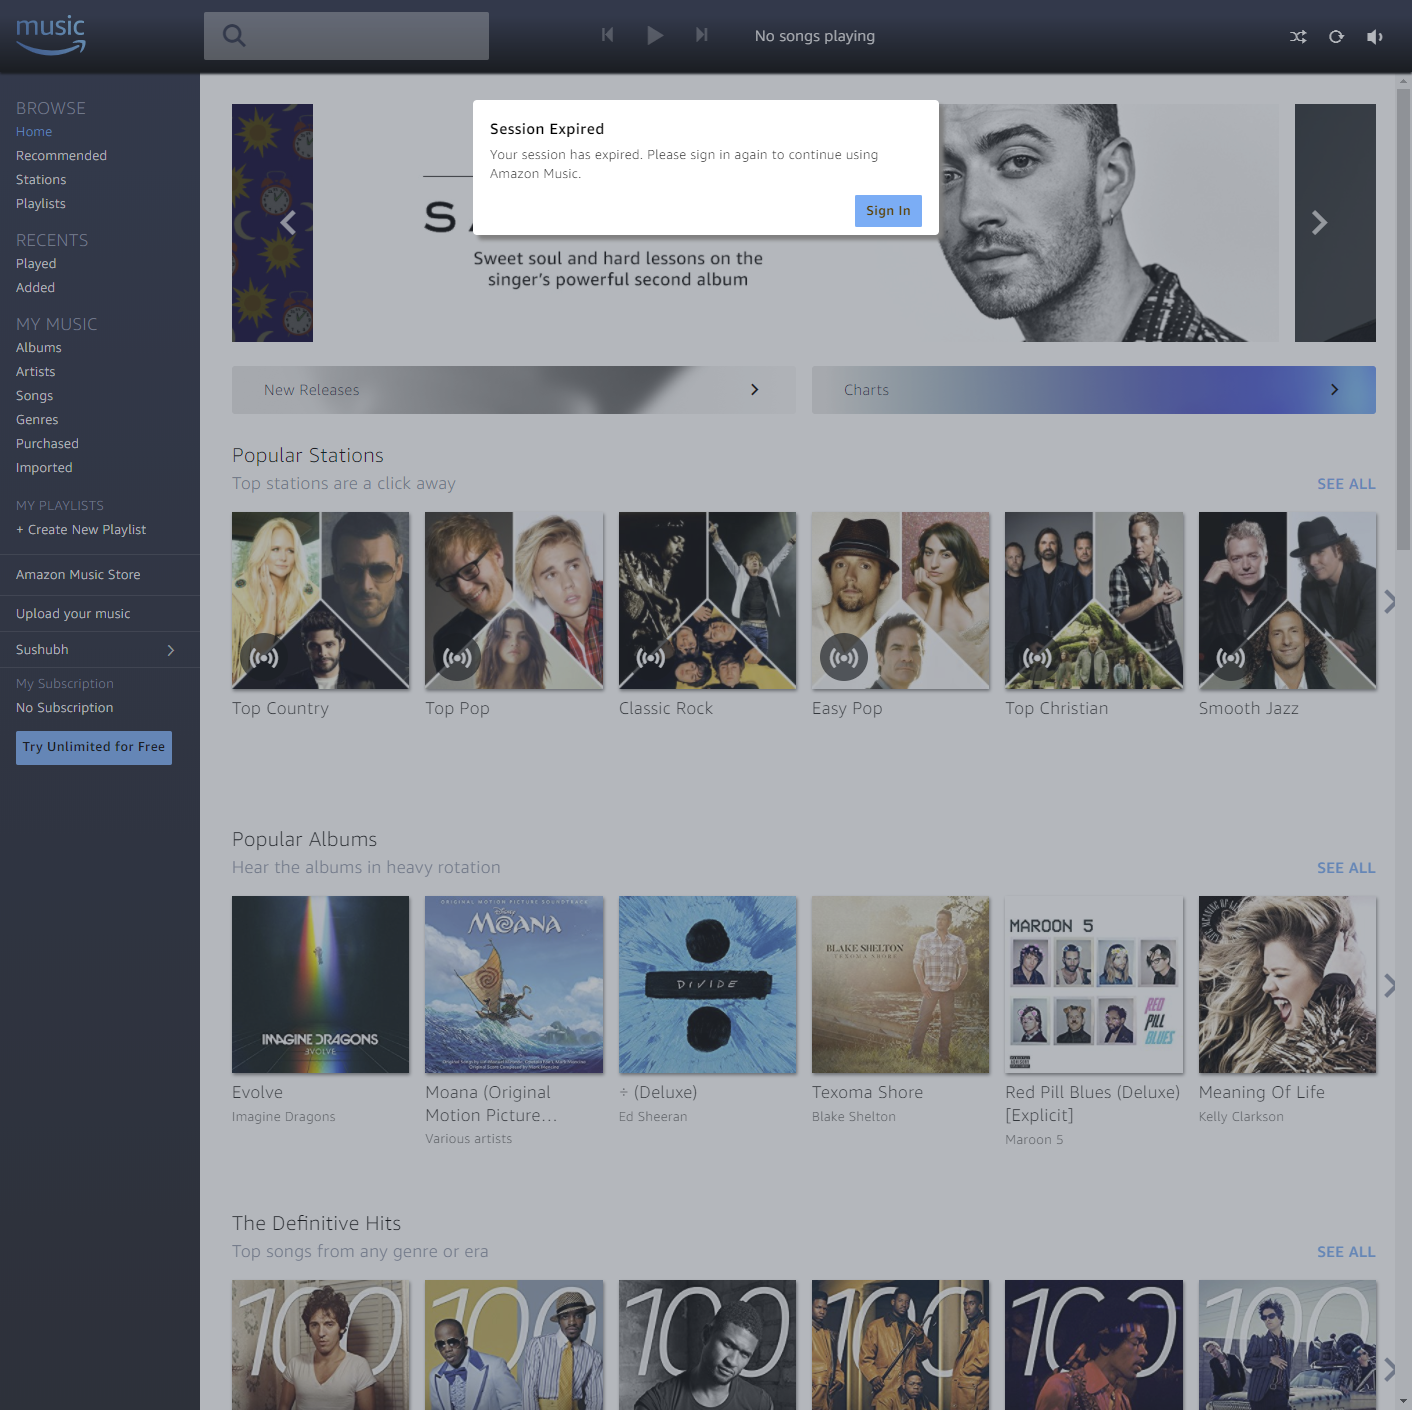Play the Top Country station icon

pyautogui.click(x=264, y=657)
